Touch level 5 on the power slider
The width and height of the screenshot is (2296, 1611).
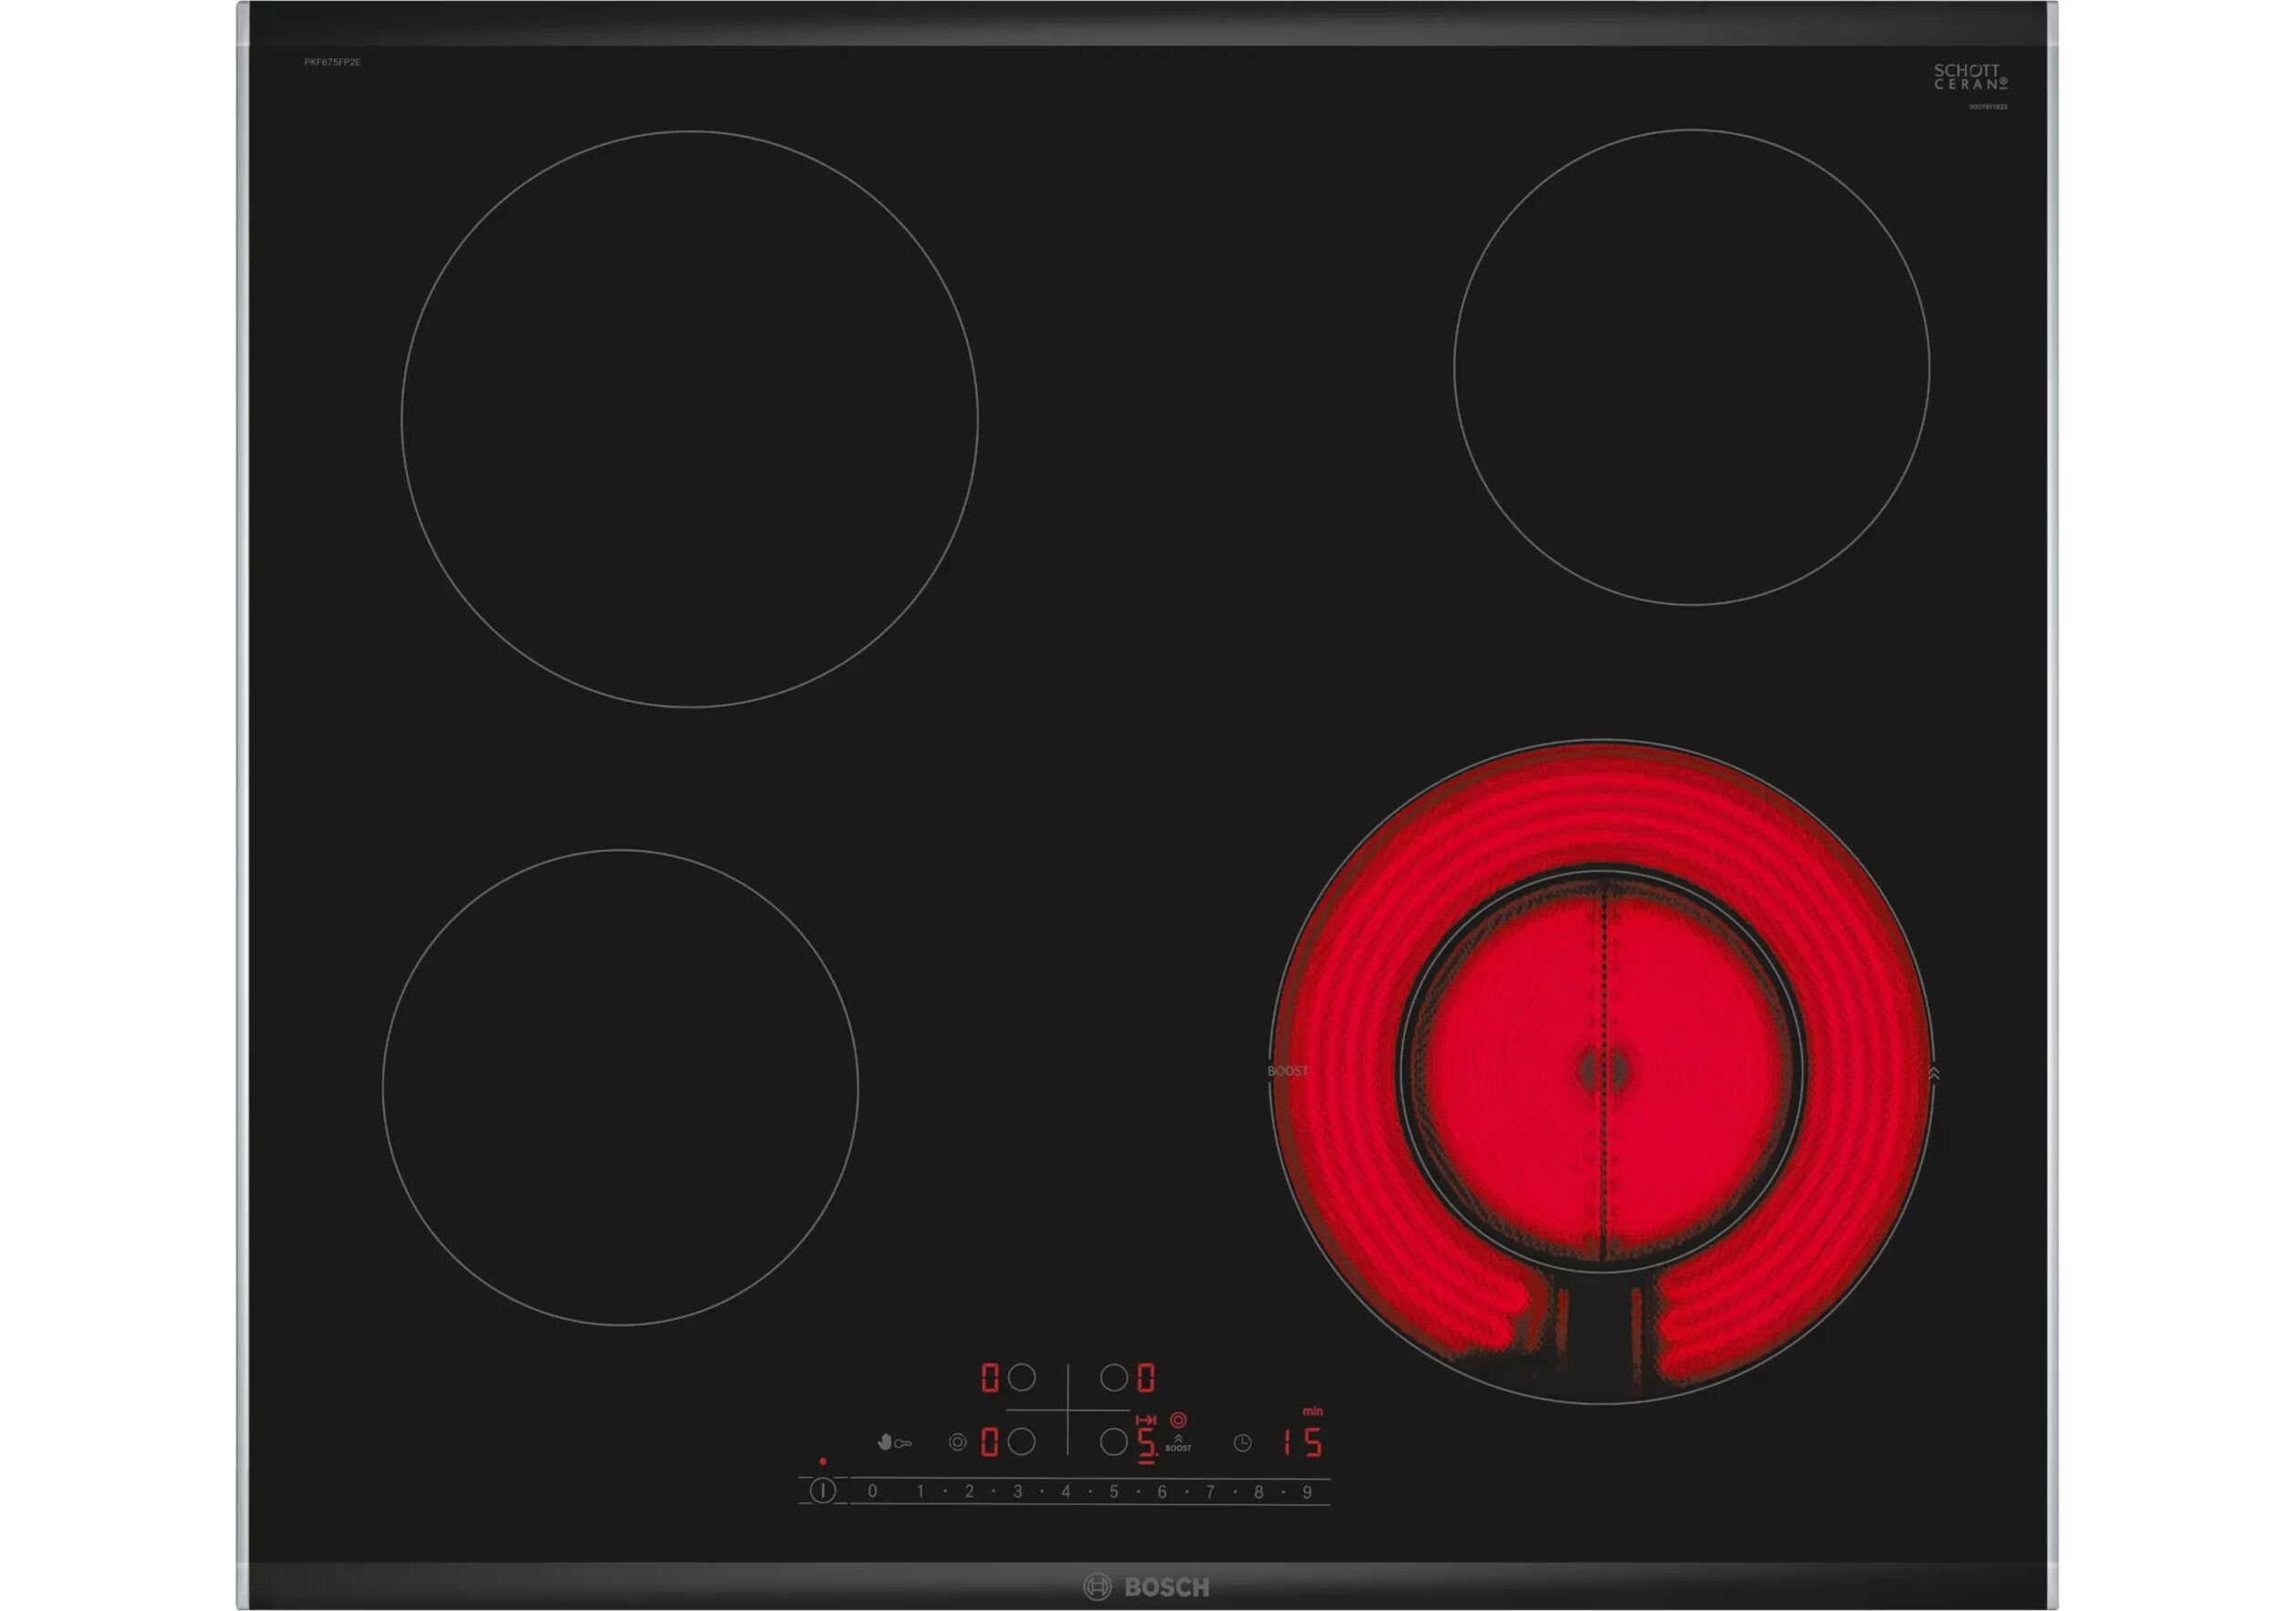point(1113,1492)
